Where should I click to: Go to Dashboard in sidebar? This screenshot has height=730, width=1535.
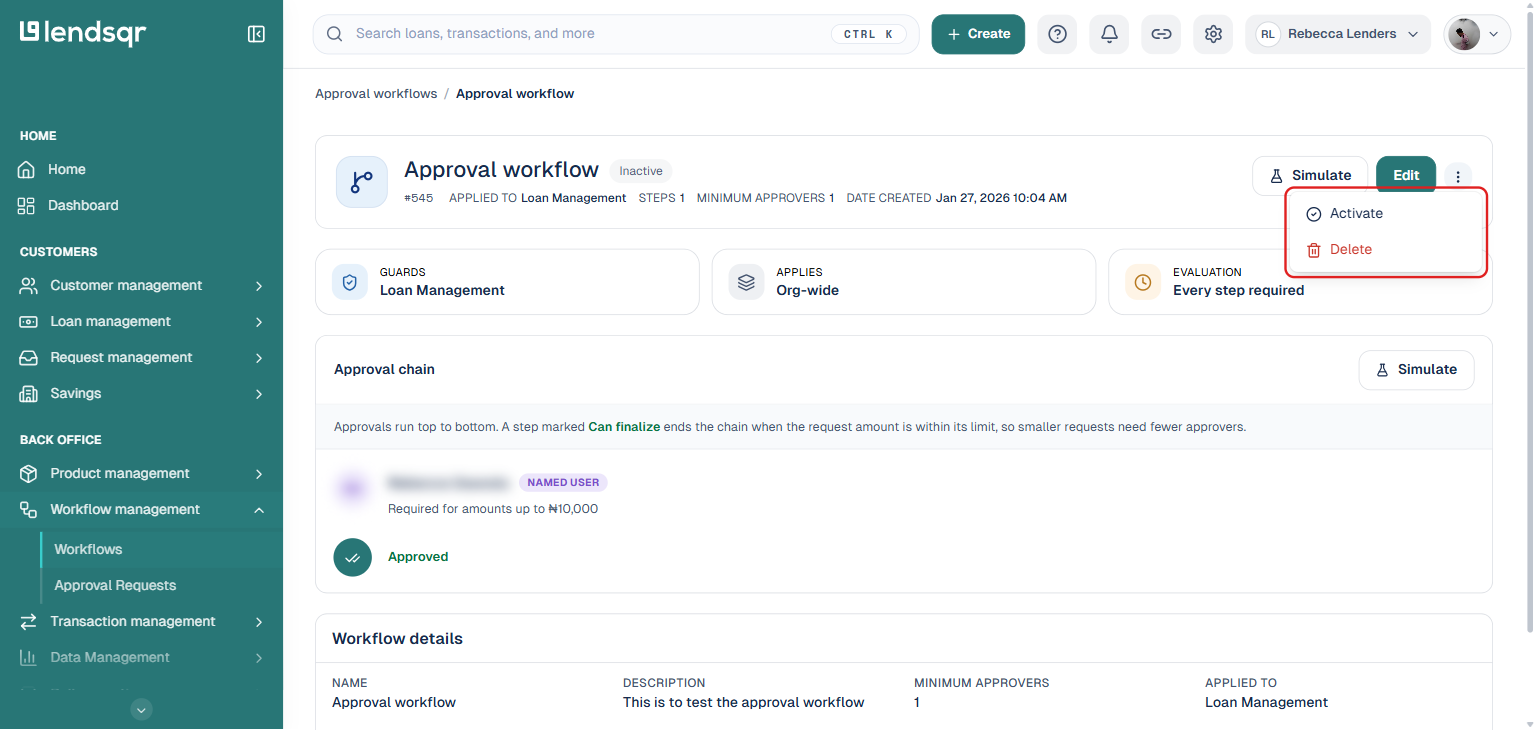pos(83,205)
